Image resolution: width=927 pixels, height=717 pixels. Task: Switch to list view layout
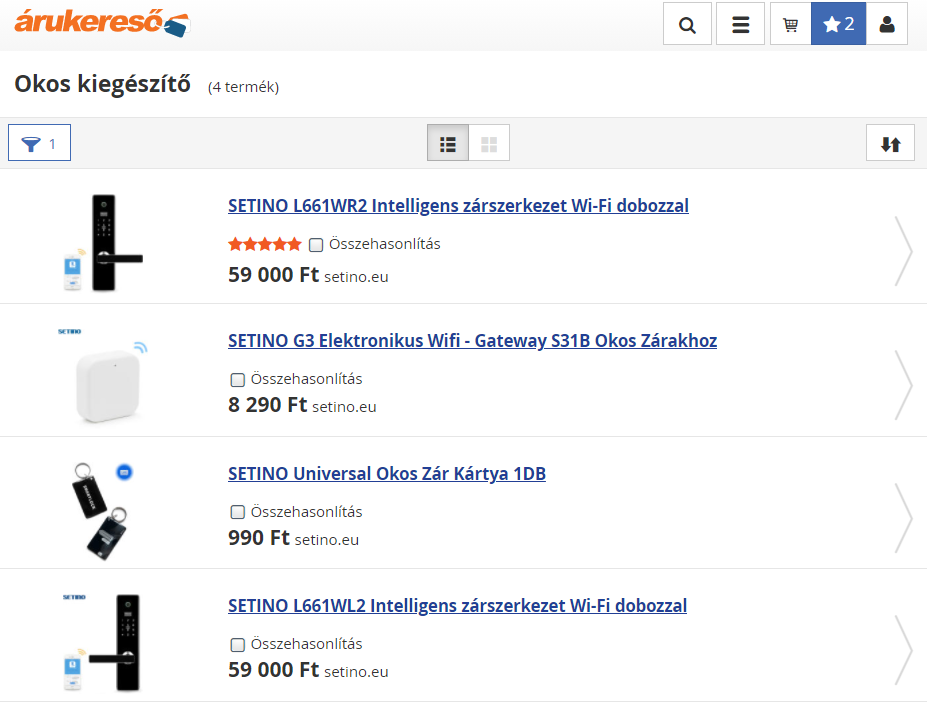pos(448,143)
